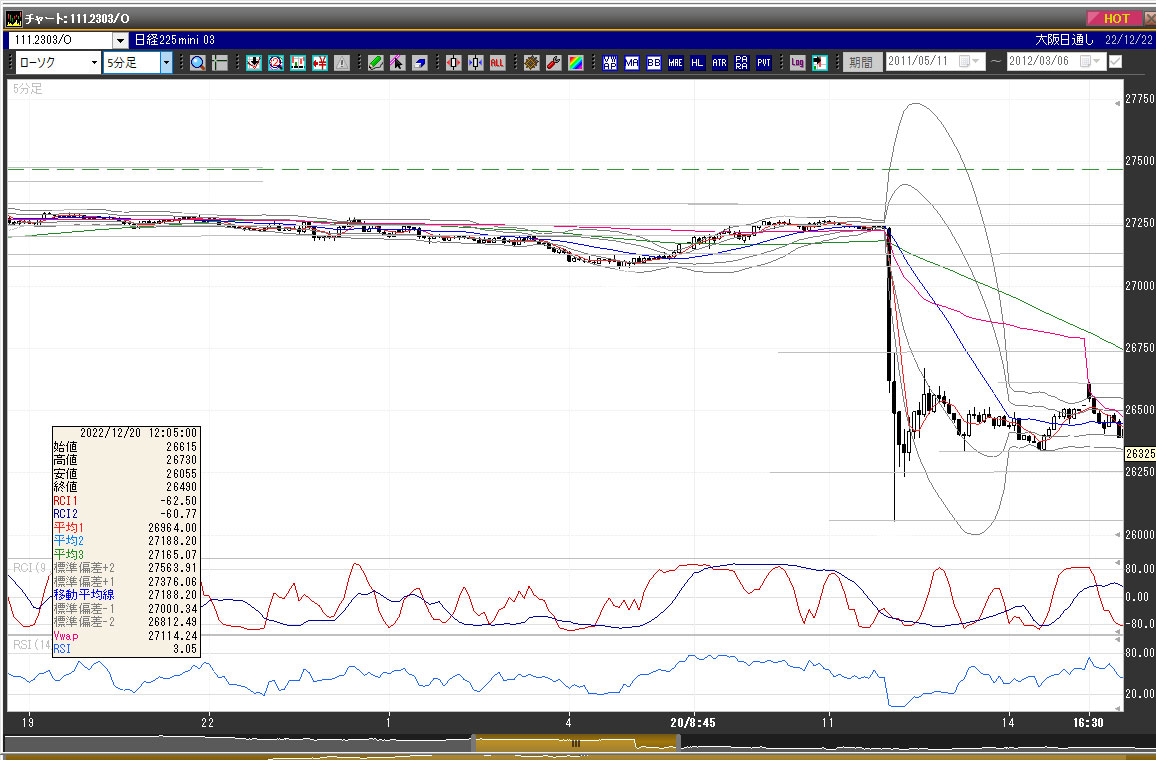
Task: Click the red candle width-expand icon
Action: click(x=453, y=63)
